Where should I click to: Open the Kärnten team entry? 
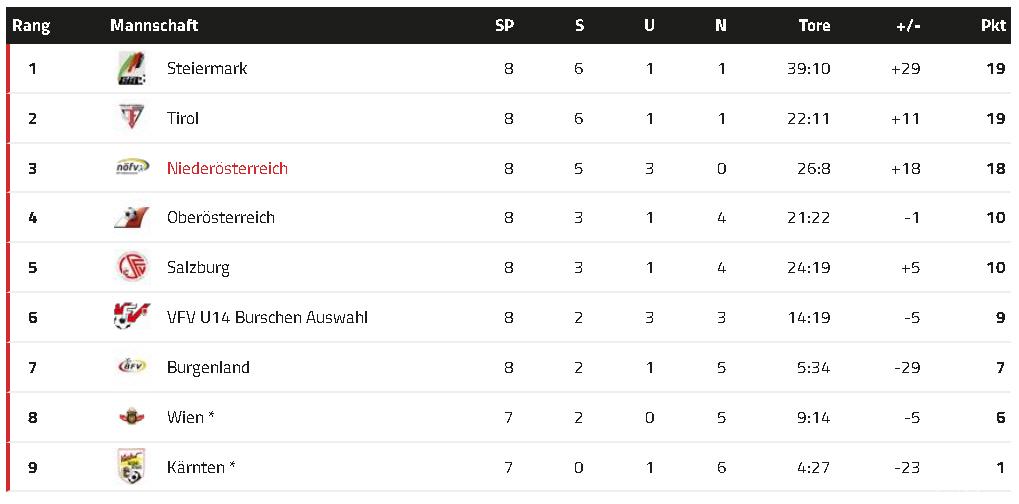(202, 467)
